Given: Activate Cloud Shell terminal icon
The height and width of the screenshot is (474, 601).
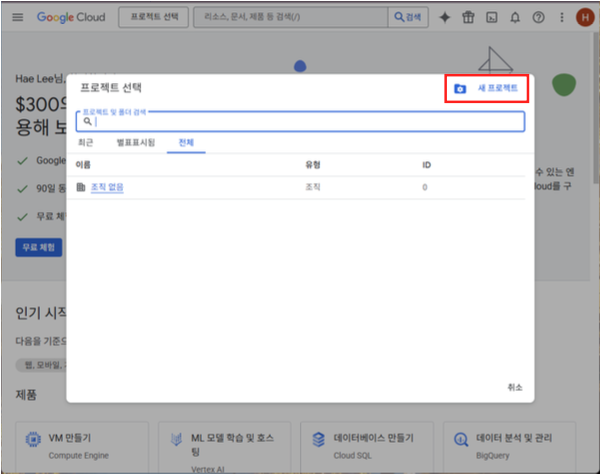Looking at the screenshot, I should [492, 17].
